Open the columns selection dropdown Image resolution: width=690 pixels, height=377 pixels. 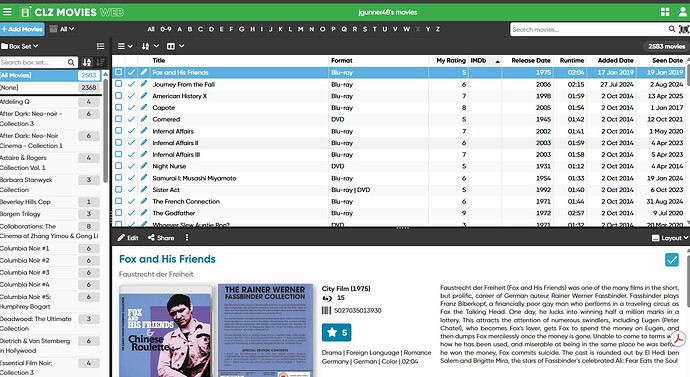[175, 46]
